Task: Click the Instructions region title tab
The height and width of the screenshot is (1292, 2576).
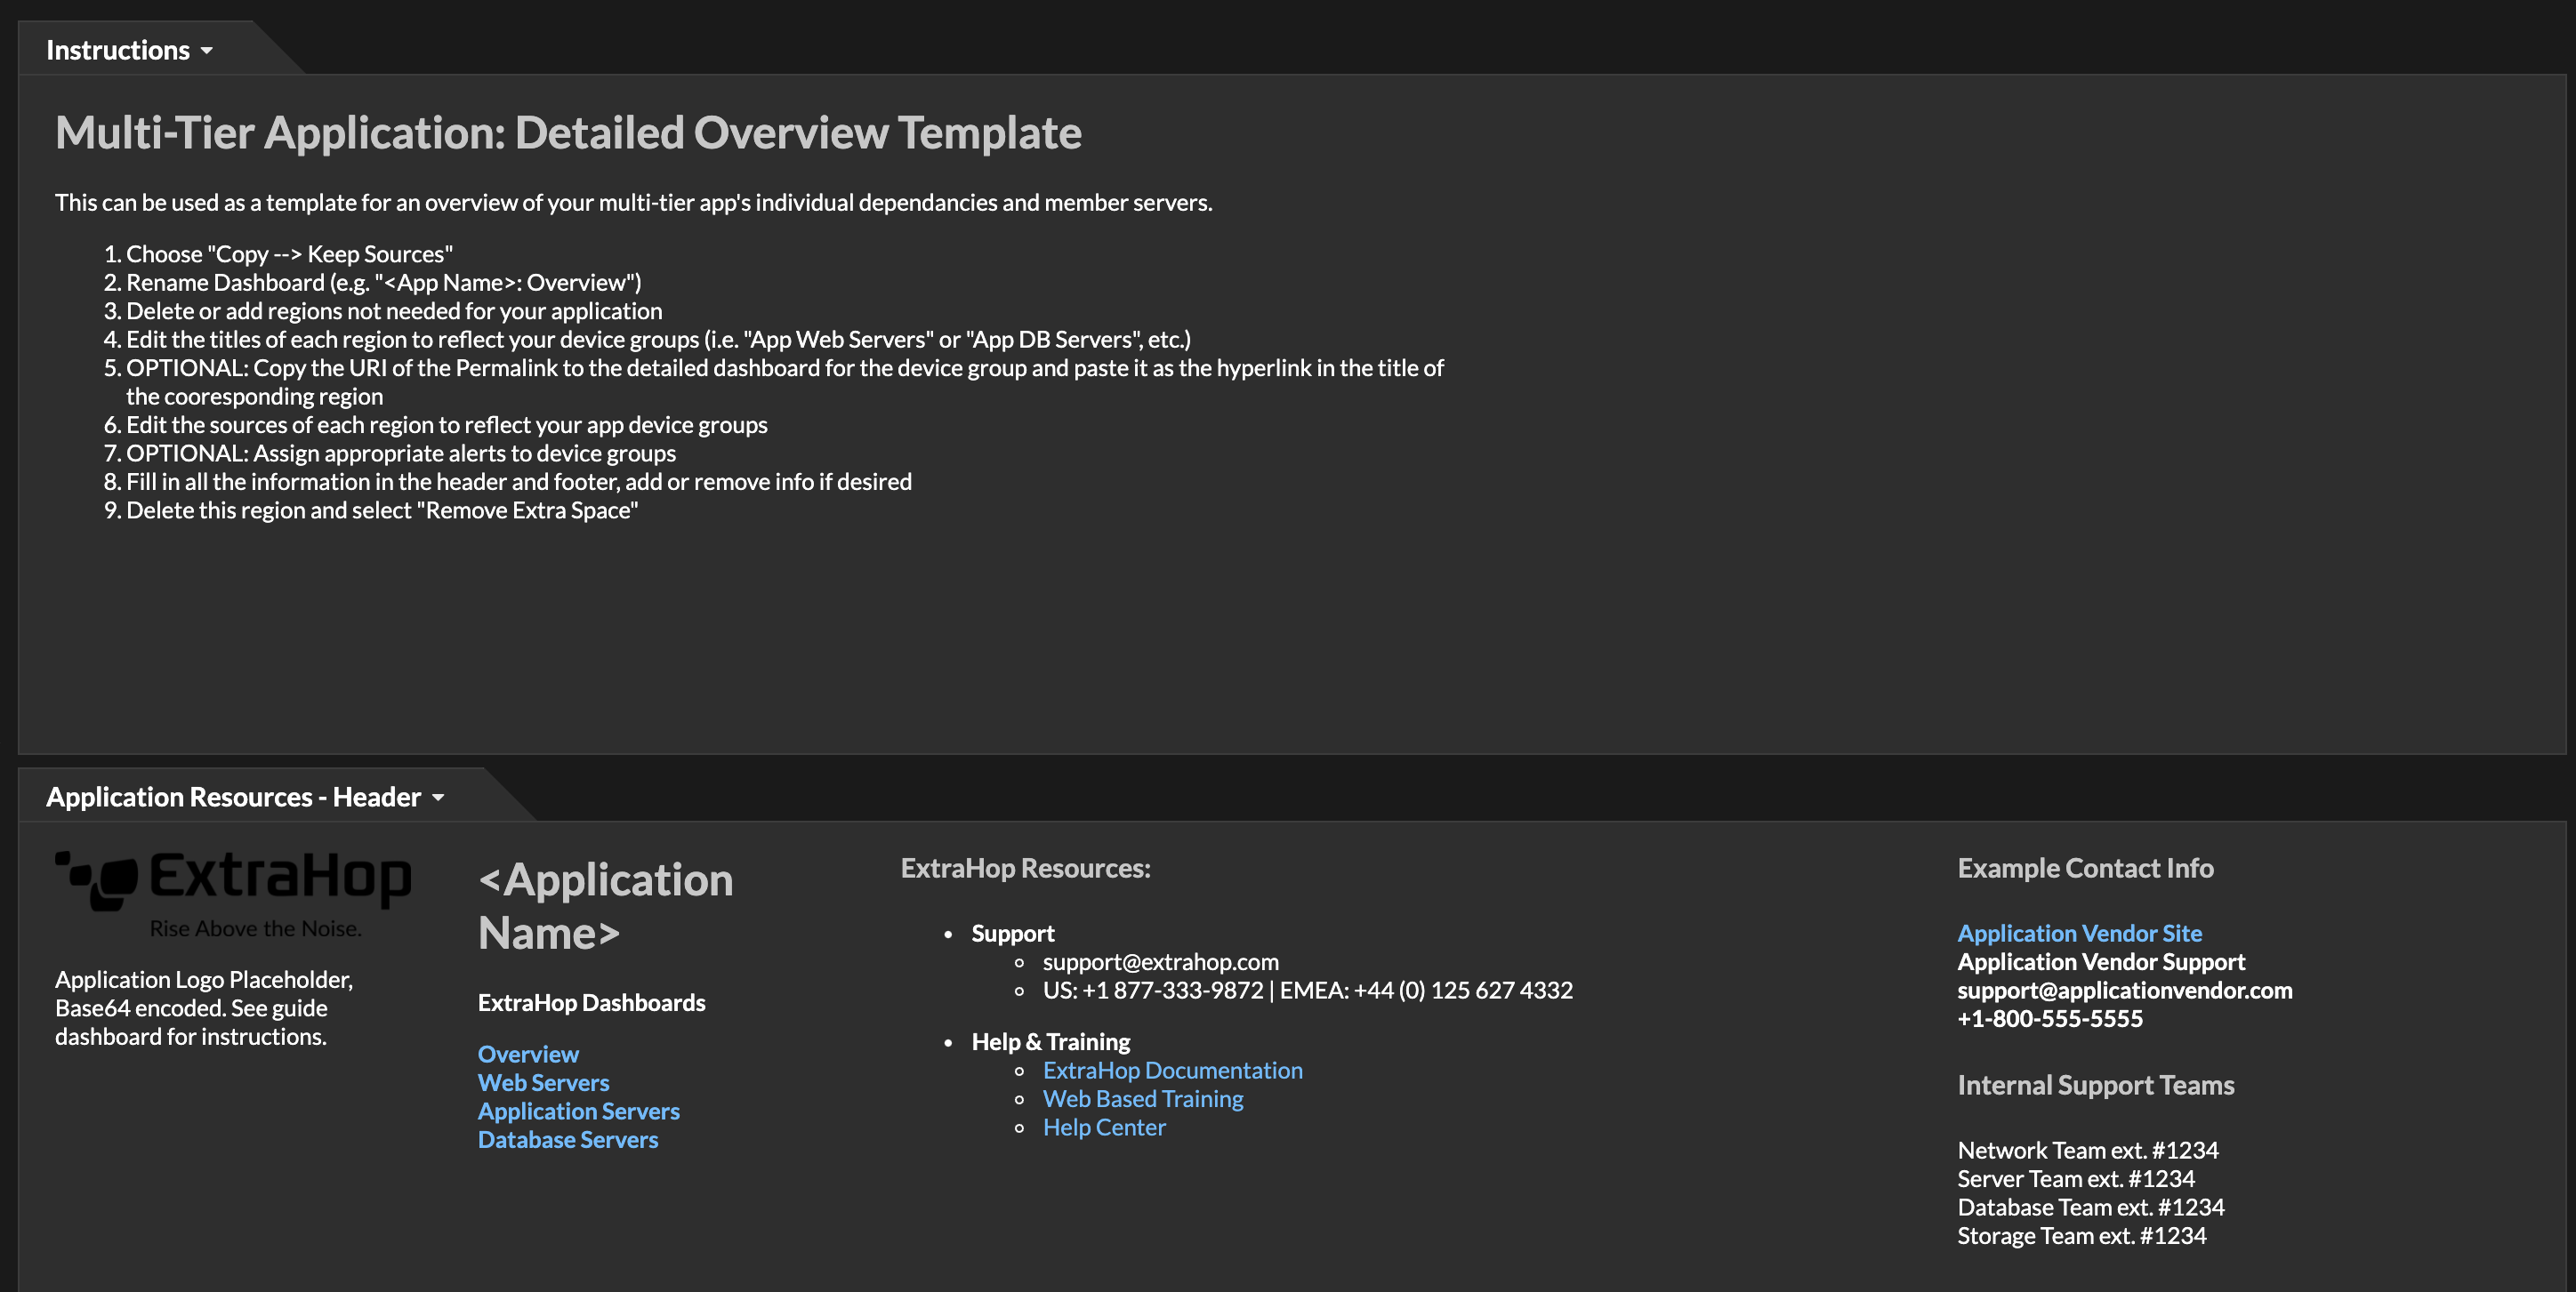Action: coord(118,50)
